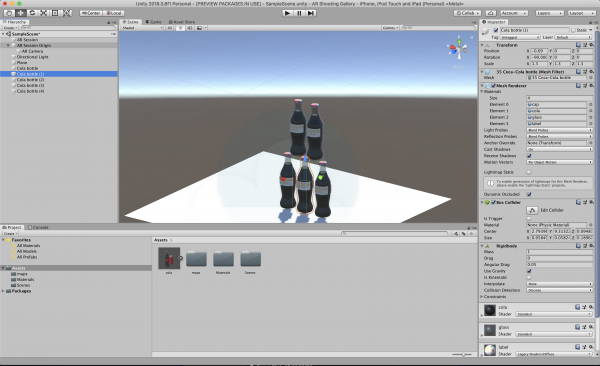Select the Hand tool in toolbar
This screenshot has width=600, height=366.
click(9, 13)
